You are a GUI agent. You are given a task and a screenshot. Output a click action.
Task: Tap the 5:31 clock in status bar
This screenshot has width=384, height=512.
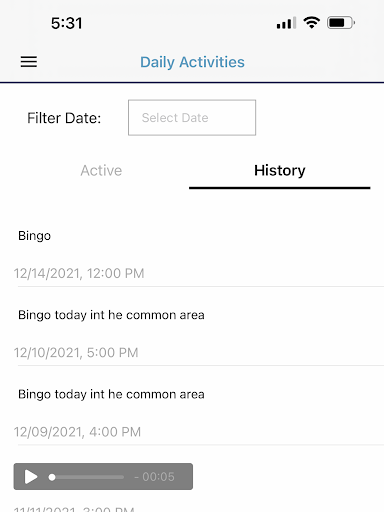pos(67,23)
